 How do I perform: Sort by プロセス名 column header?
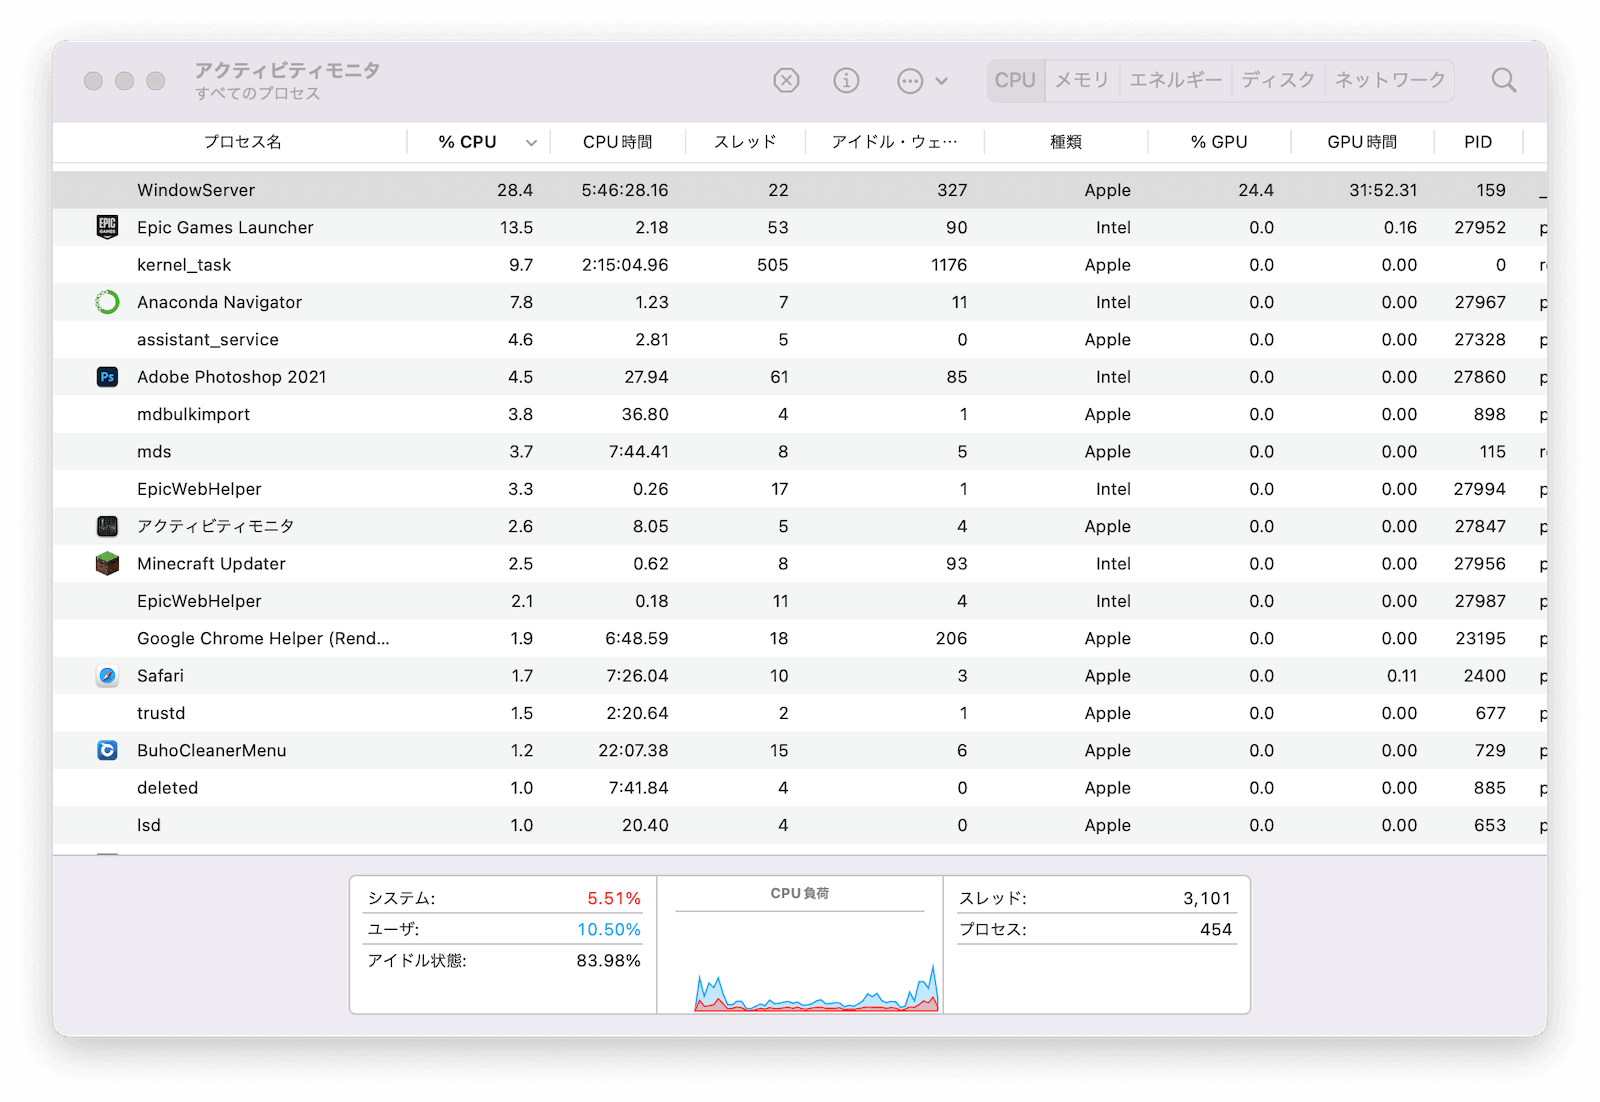click(242, 142)
